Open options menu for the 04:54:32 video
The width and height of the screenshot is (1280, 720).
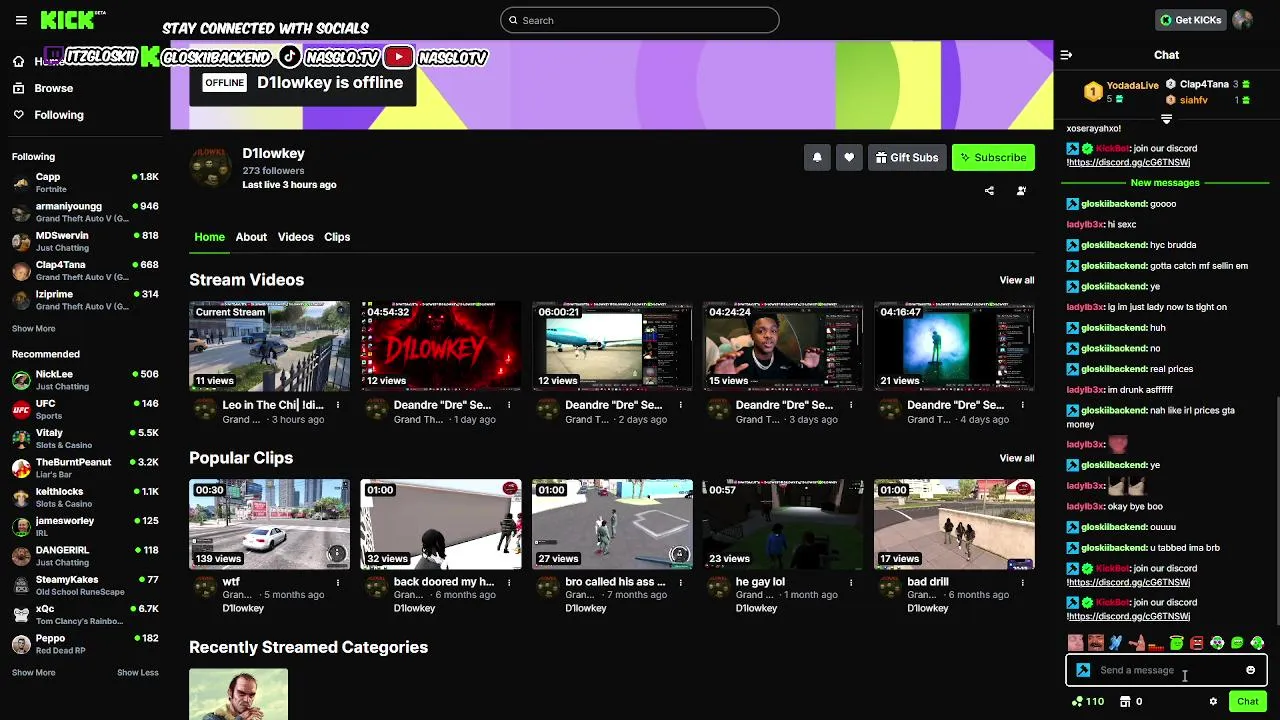(509, 405)
